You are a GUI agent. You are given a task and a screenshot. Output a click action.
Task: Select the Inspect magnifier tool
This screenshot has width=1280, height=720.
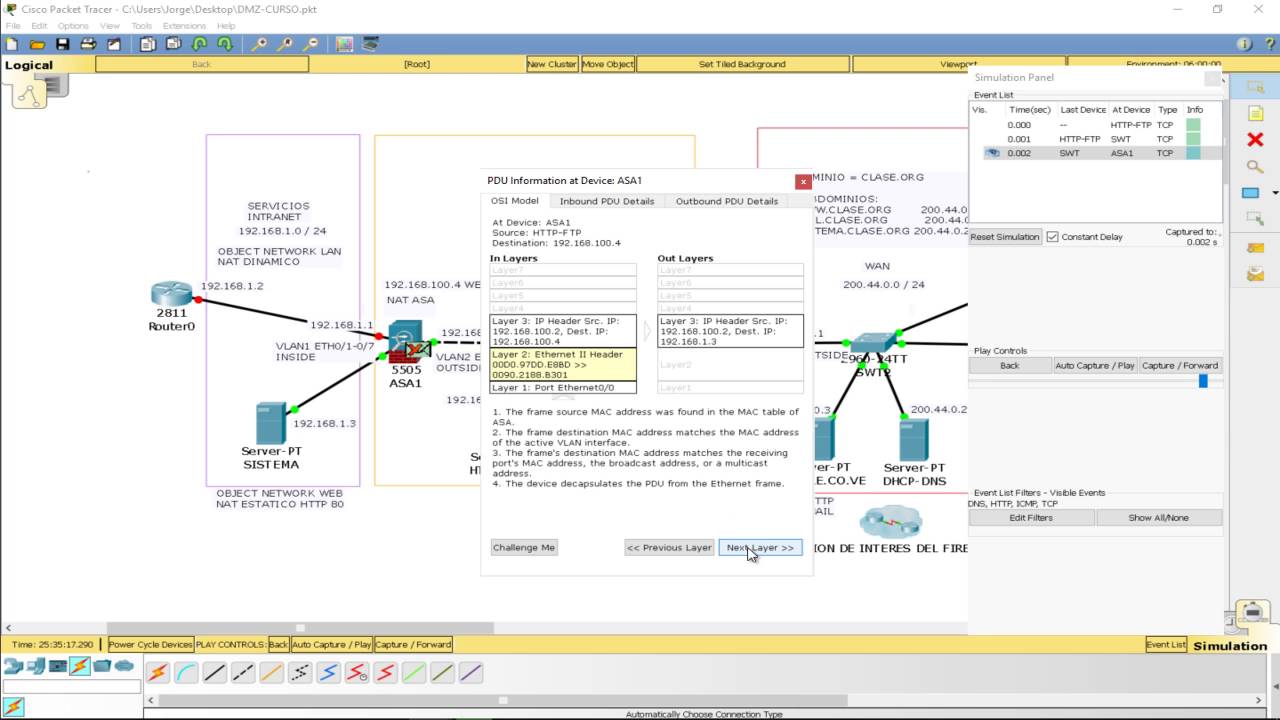[1255, 166]
